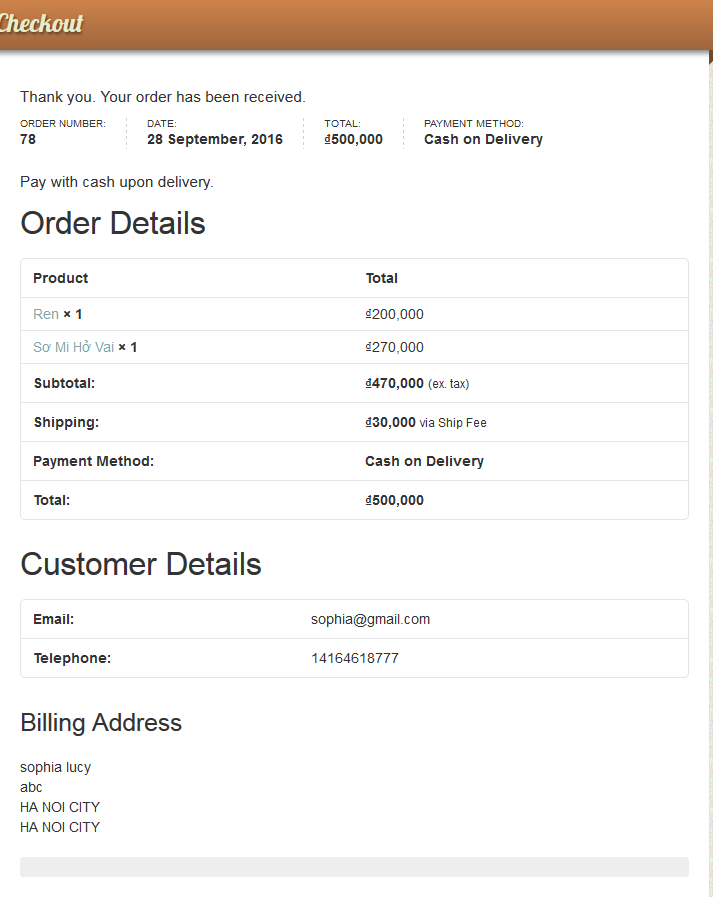Click the ₫500,000 total in the table
Viewport: 713px width, 897px height.
pos(395,500)
